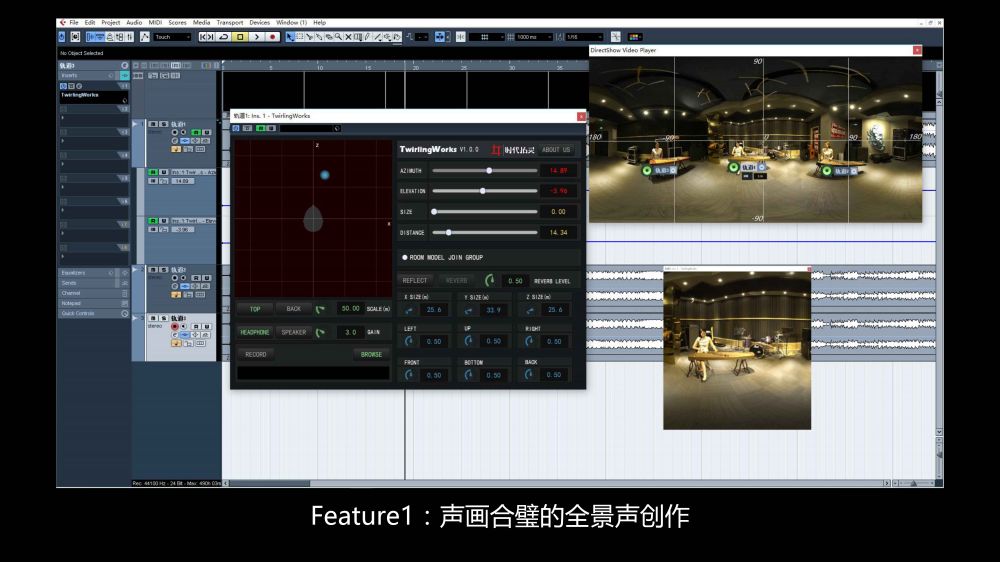Click the Stop button in transport controls

point(240,37)
